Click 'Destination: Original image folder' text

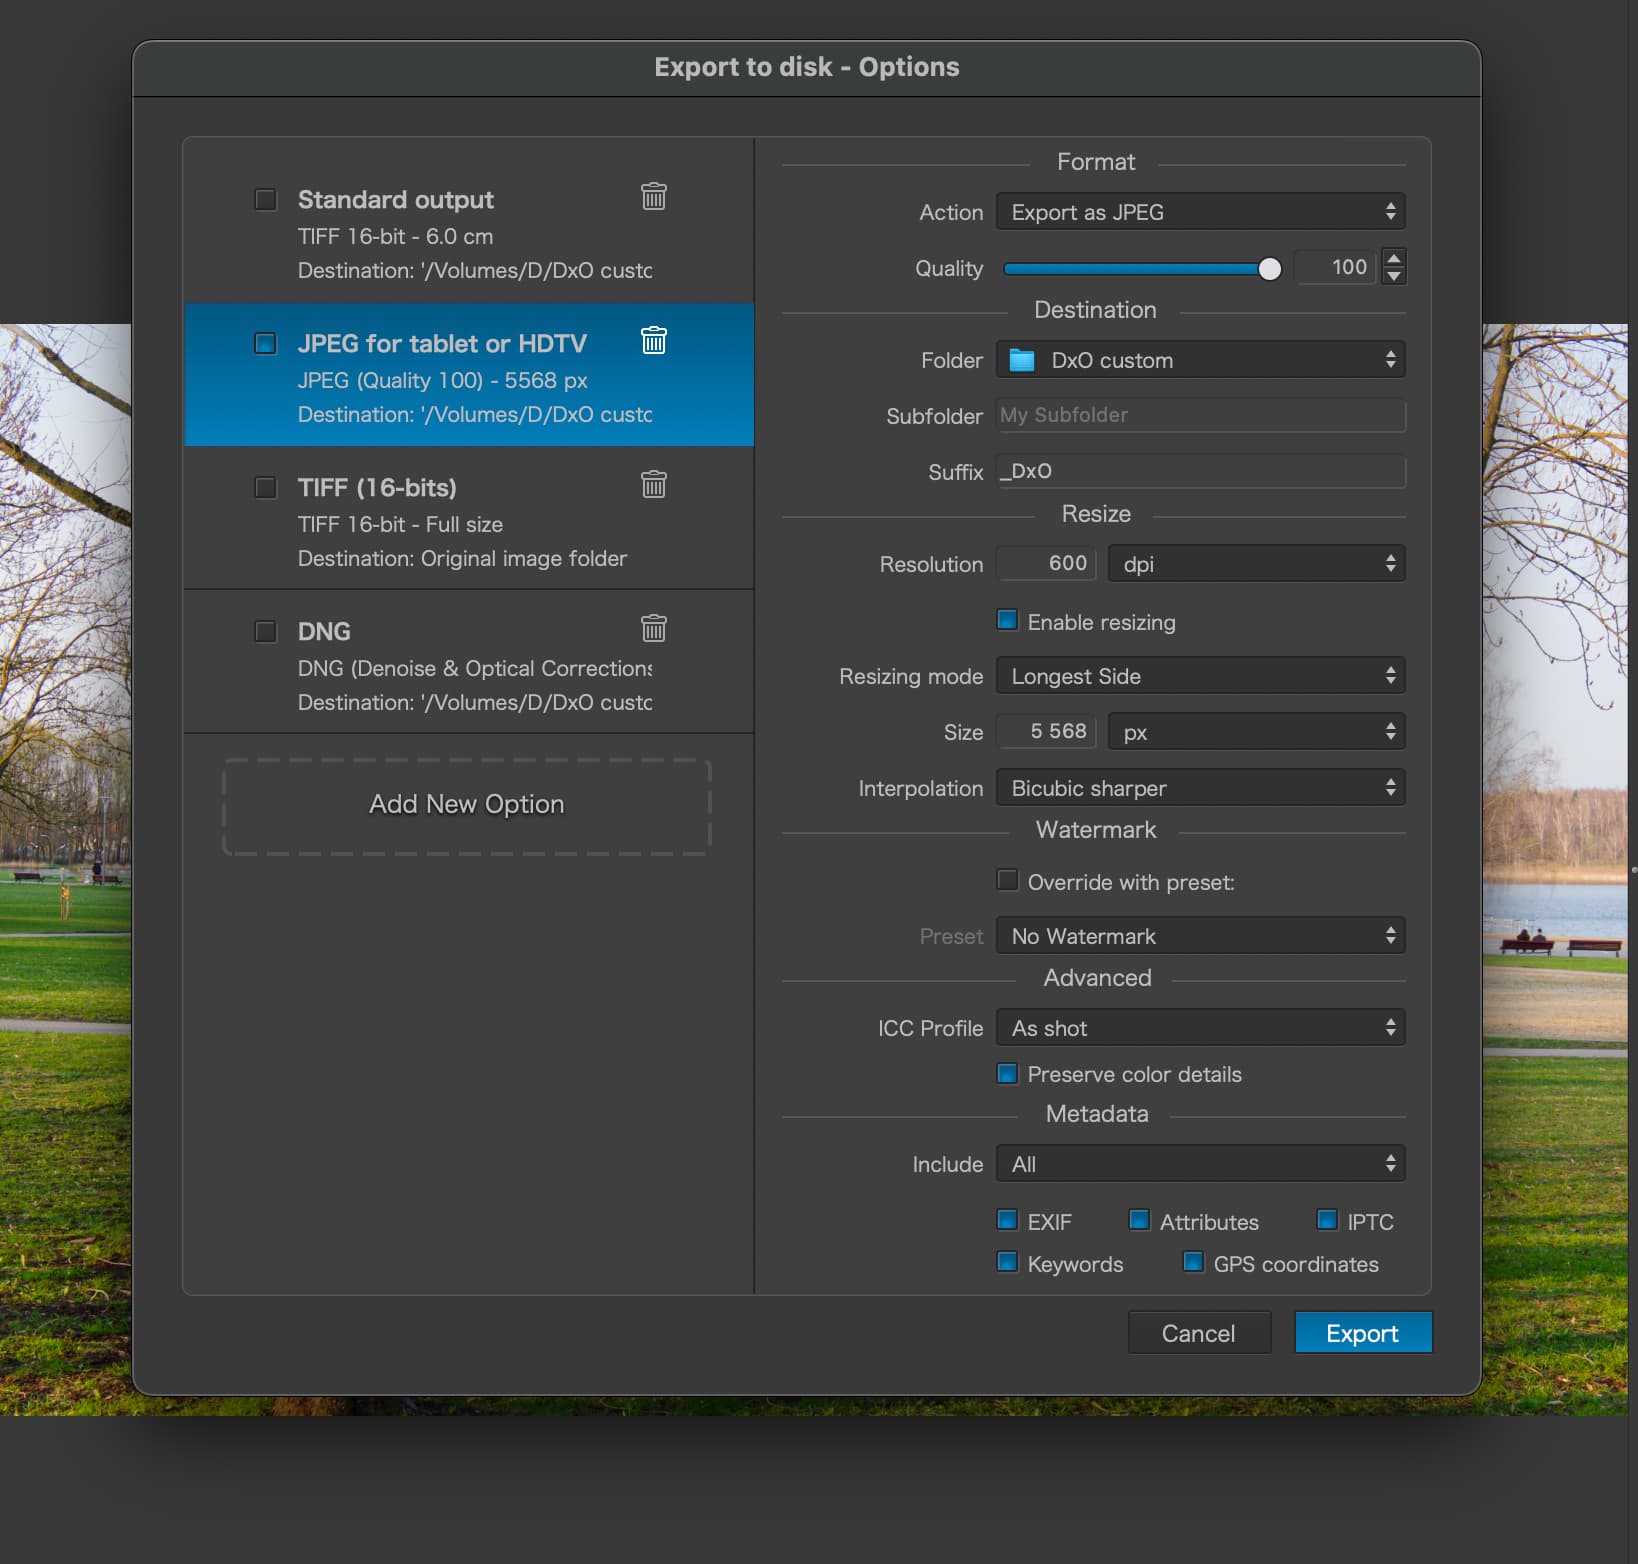click(462, 558)
